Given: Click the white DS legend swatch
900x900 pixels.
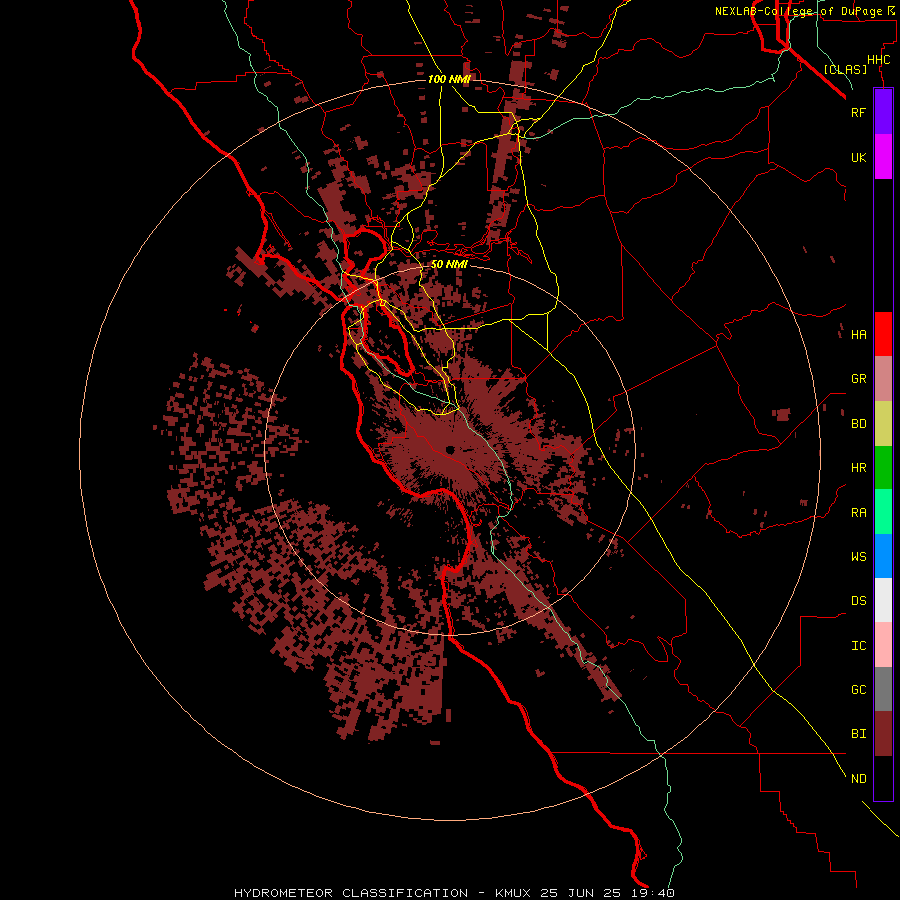Looking at the screenshot, I should (883, 600).
